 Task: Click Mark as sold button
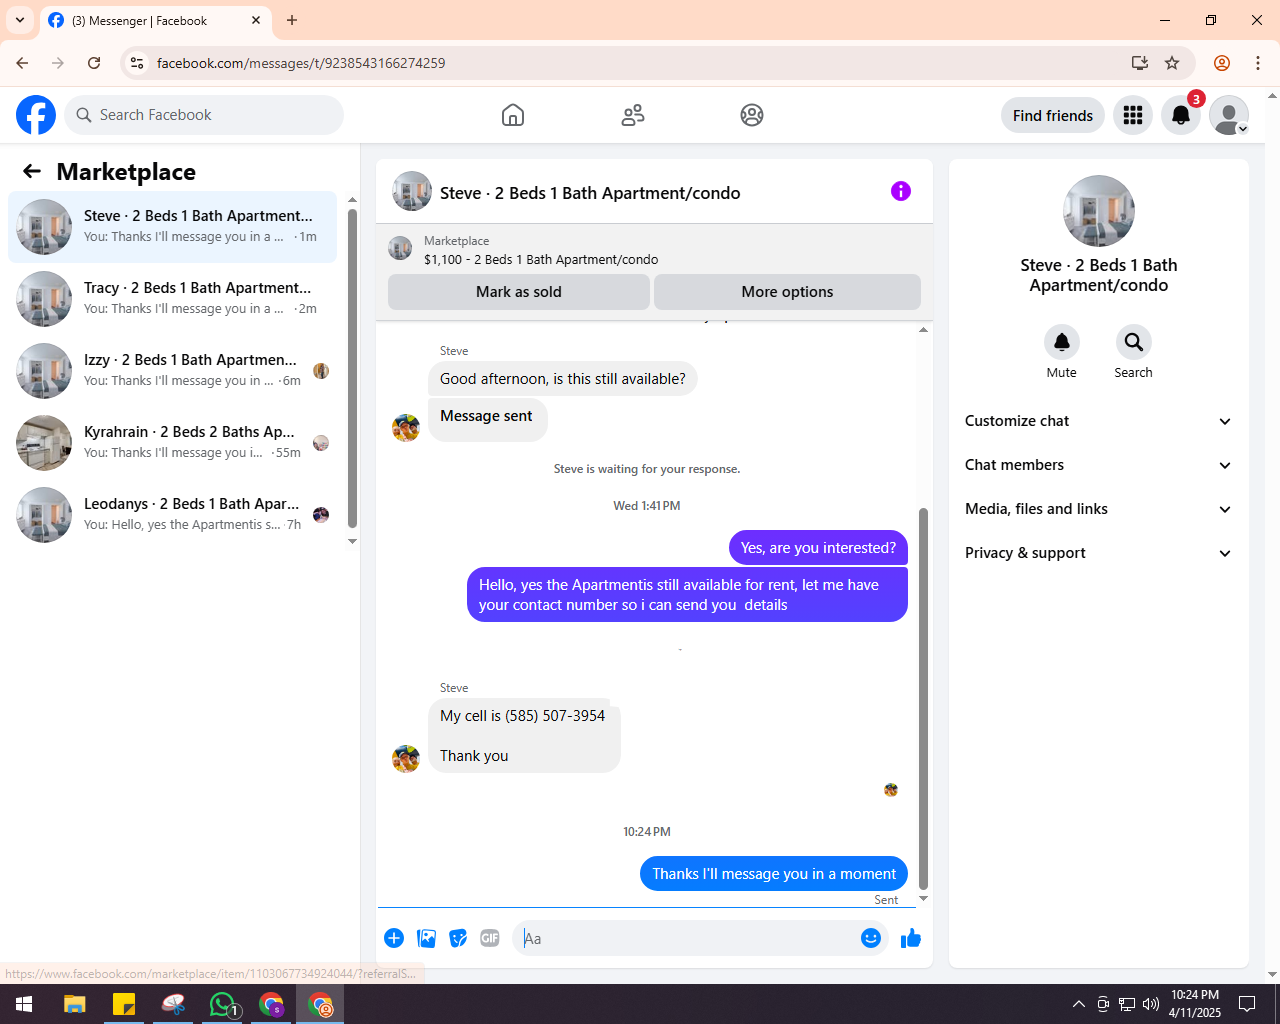tap(519, 292)
